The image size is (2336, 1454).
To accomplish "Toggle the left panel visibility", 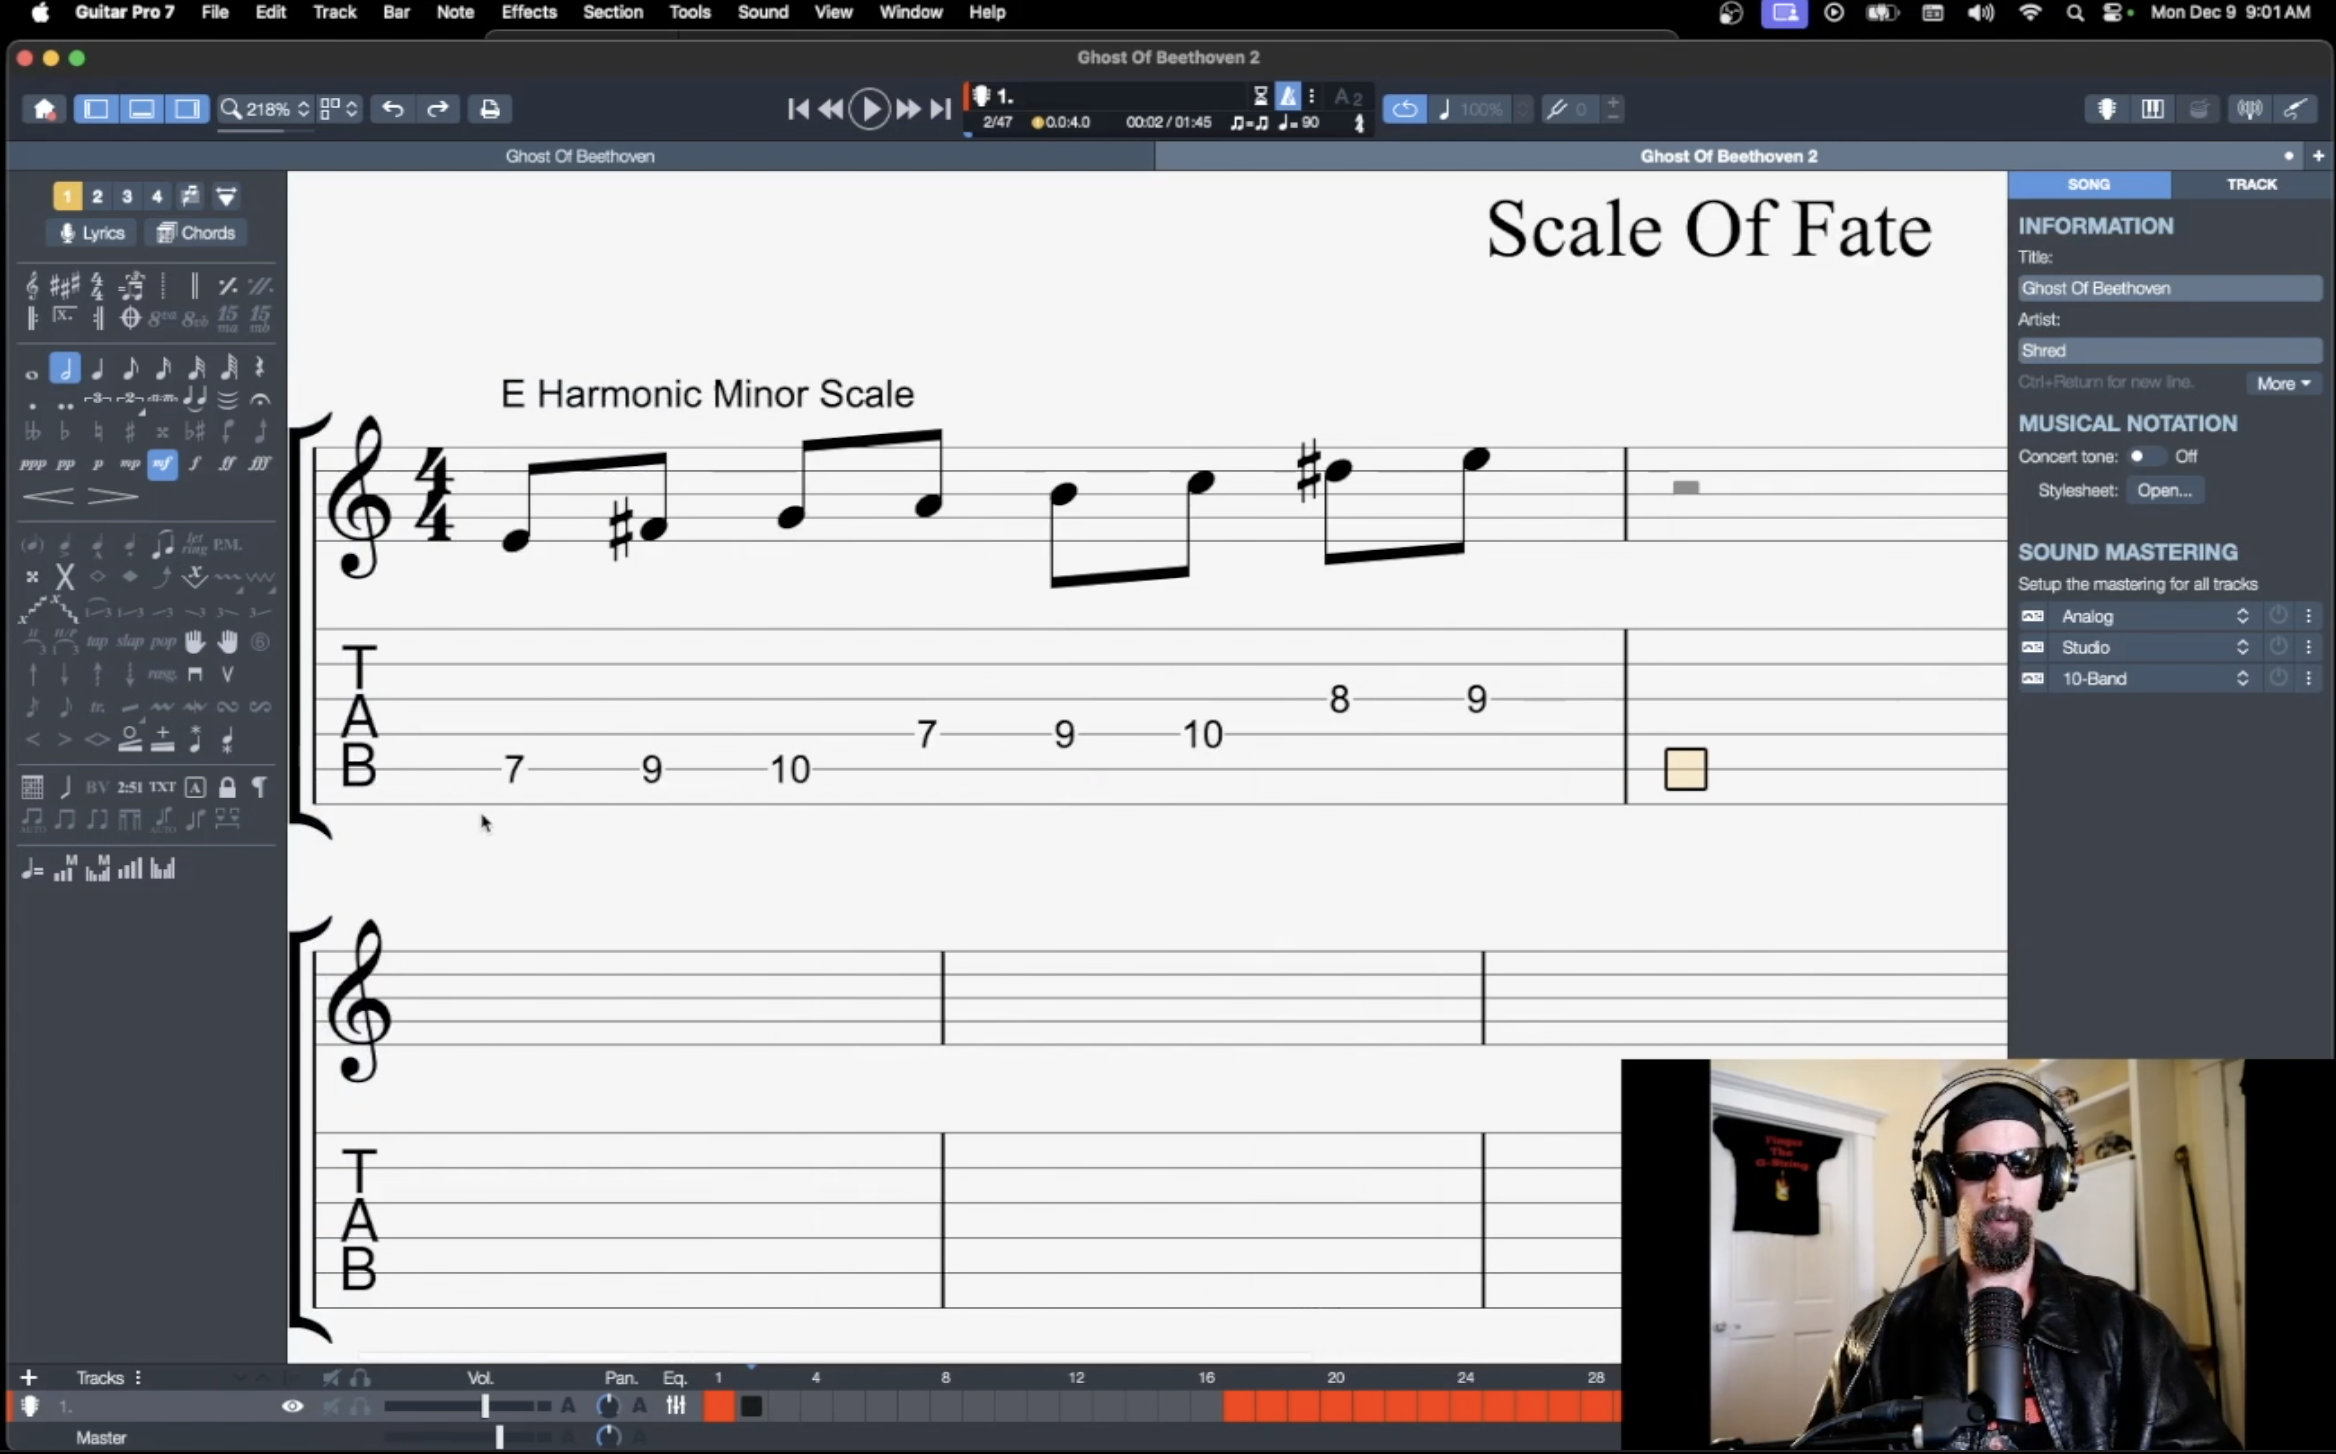I will (96, 109).
